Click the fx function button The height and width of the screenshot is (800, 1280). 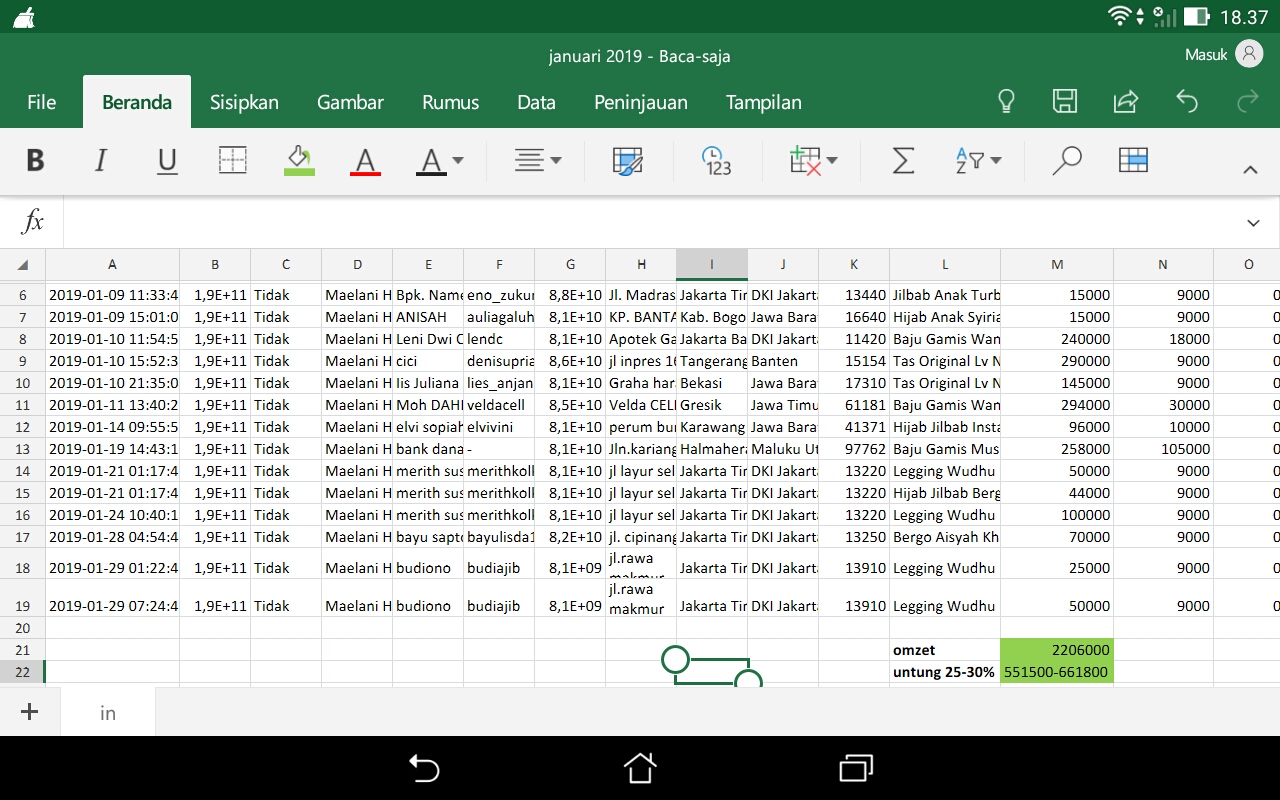(x=33, y=222)
